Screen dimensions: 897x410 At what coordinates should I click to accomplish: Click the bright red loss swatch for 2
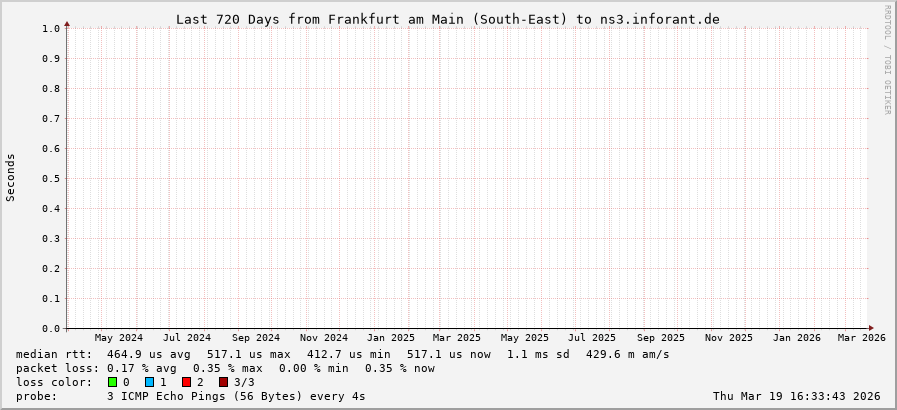186,382
